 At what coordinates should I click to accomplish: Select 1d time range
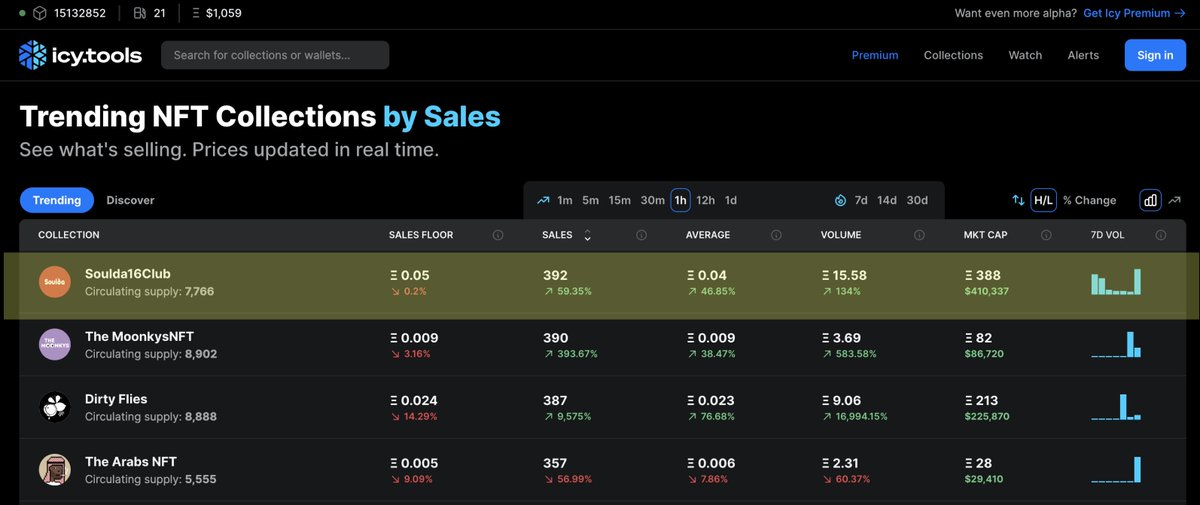731,200
